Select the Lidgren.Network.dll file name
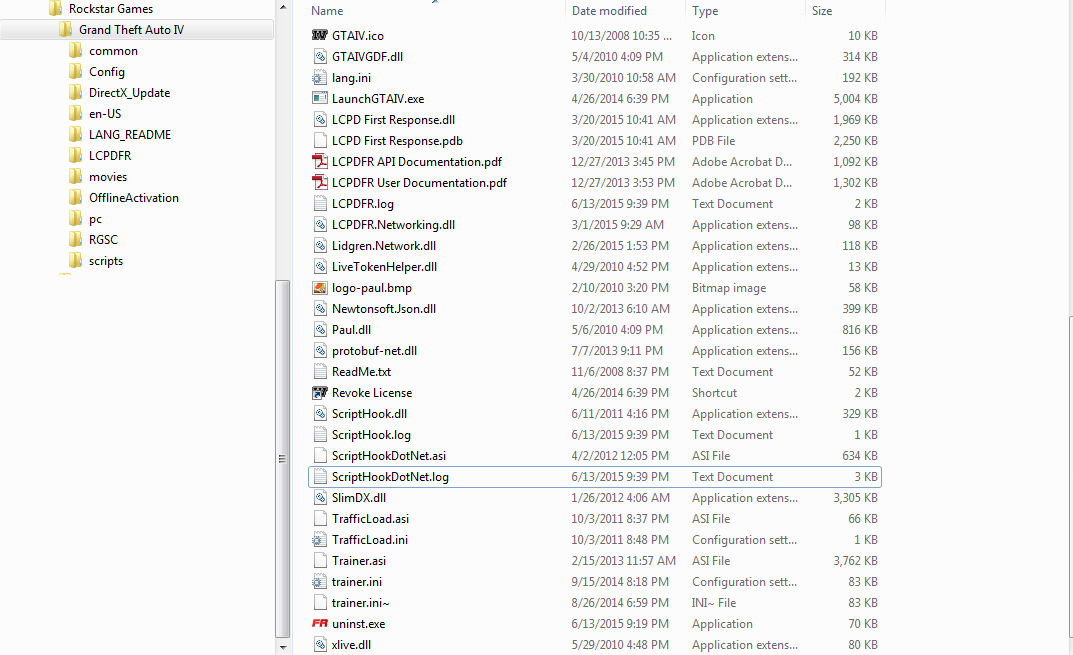Screen dimensions: 1073x655 click(x=384, y=246)
